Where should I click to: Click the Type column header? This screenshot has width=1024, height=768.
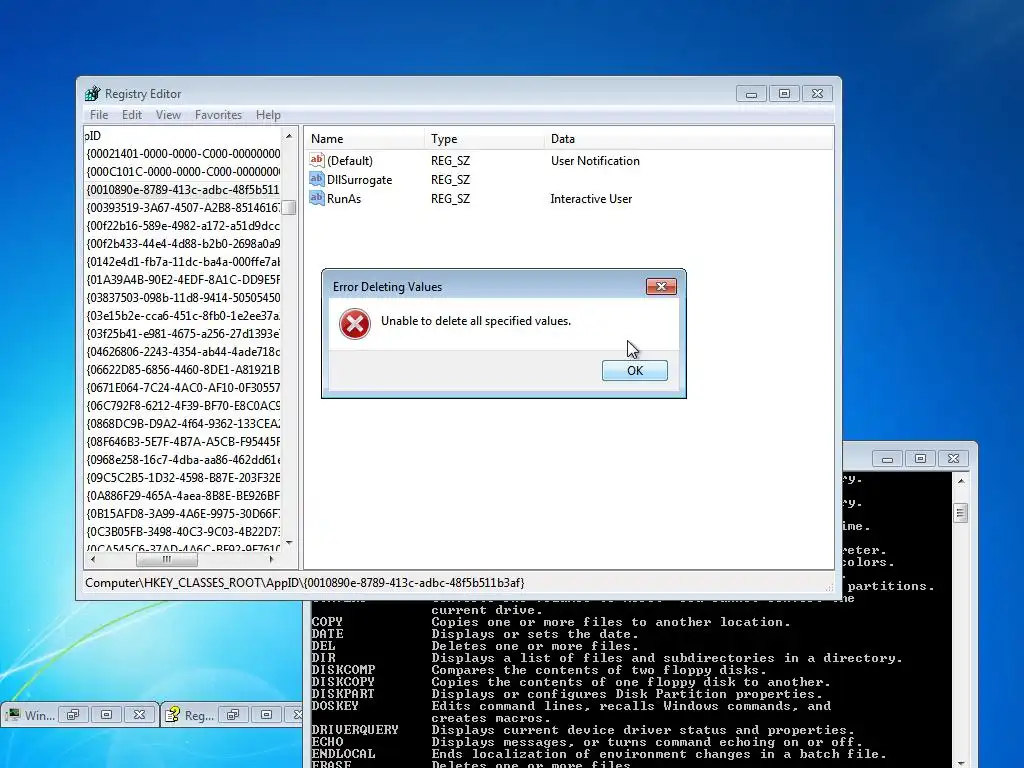[x=484, y=139]
